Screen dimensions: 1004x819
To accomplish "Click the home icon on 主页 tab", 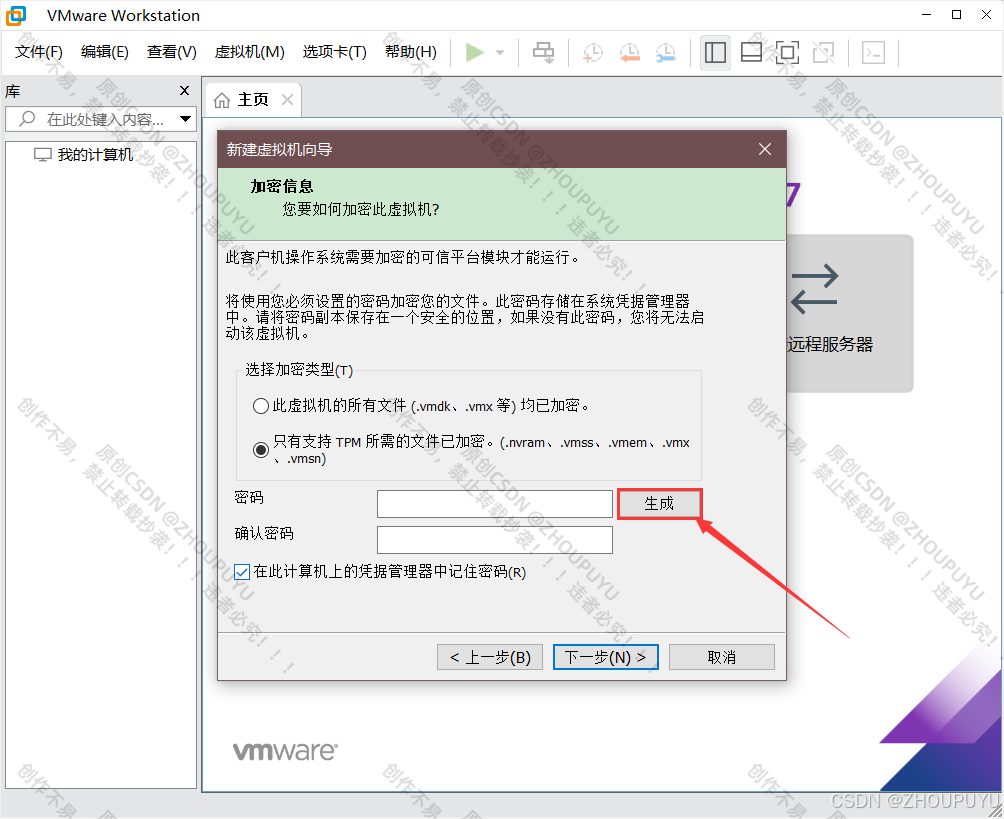I will point(222,101).
